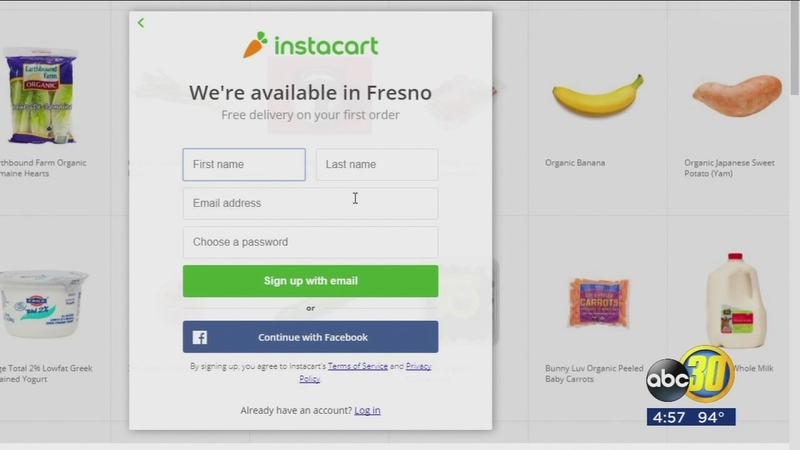The height and width of the screenshot is (450, 800).
Task: Click the Log in link
Action: [367, 410]
